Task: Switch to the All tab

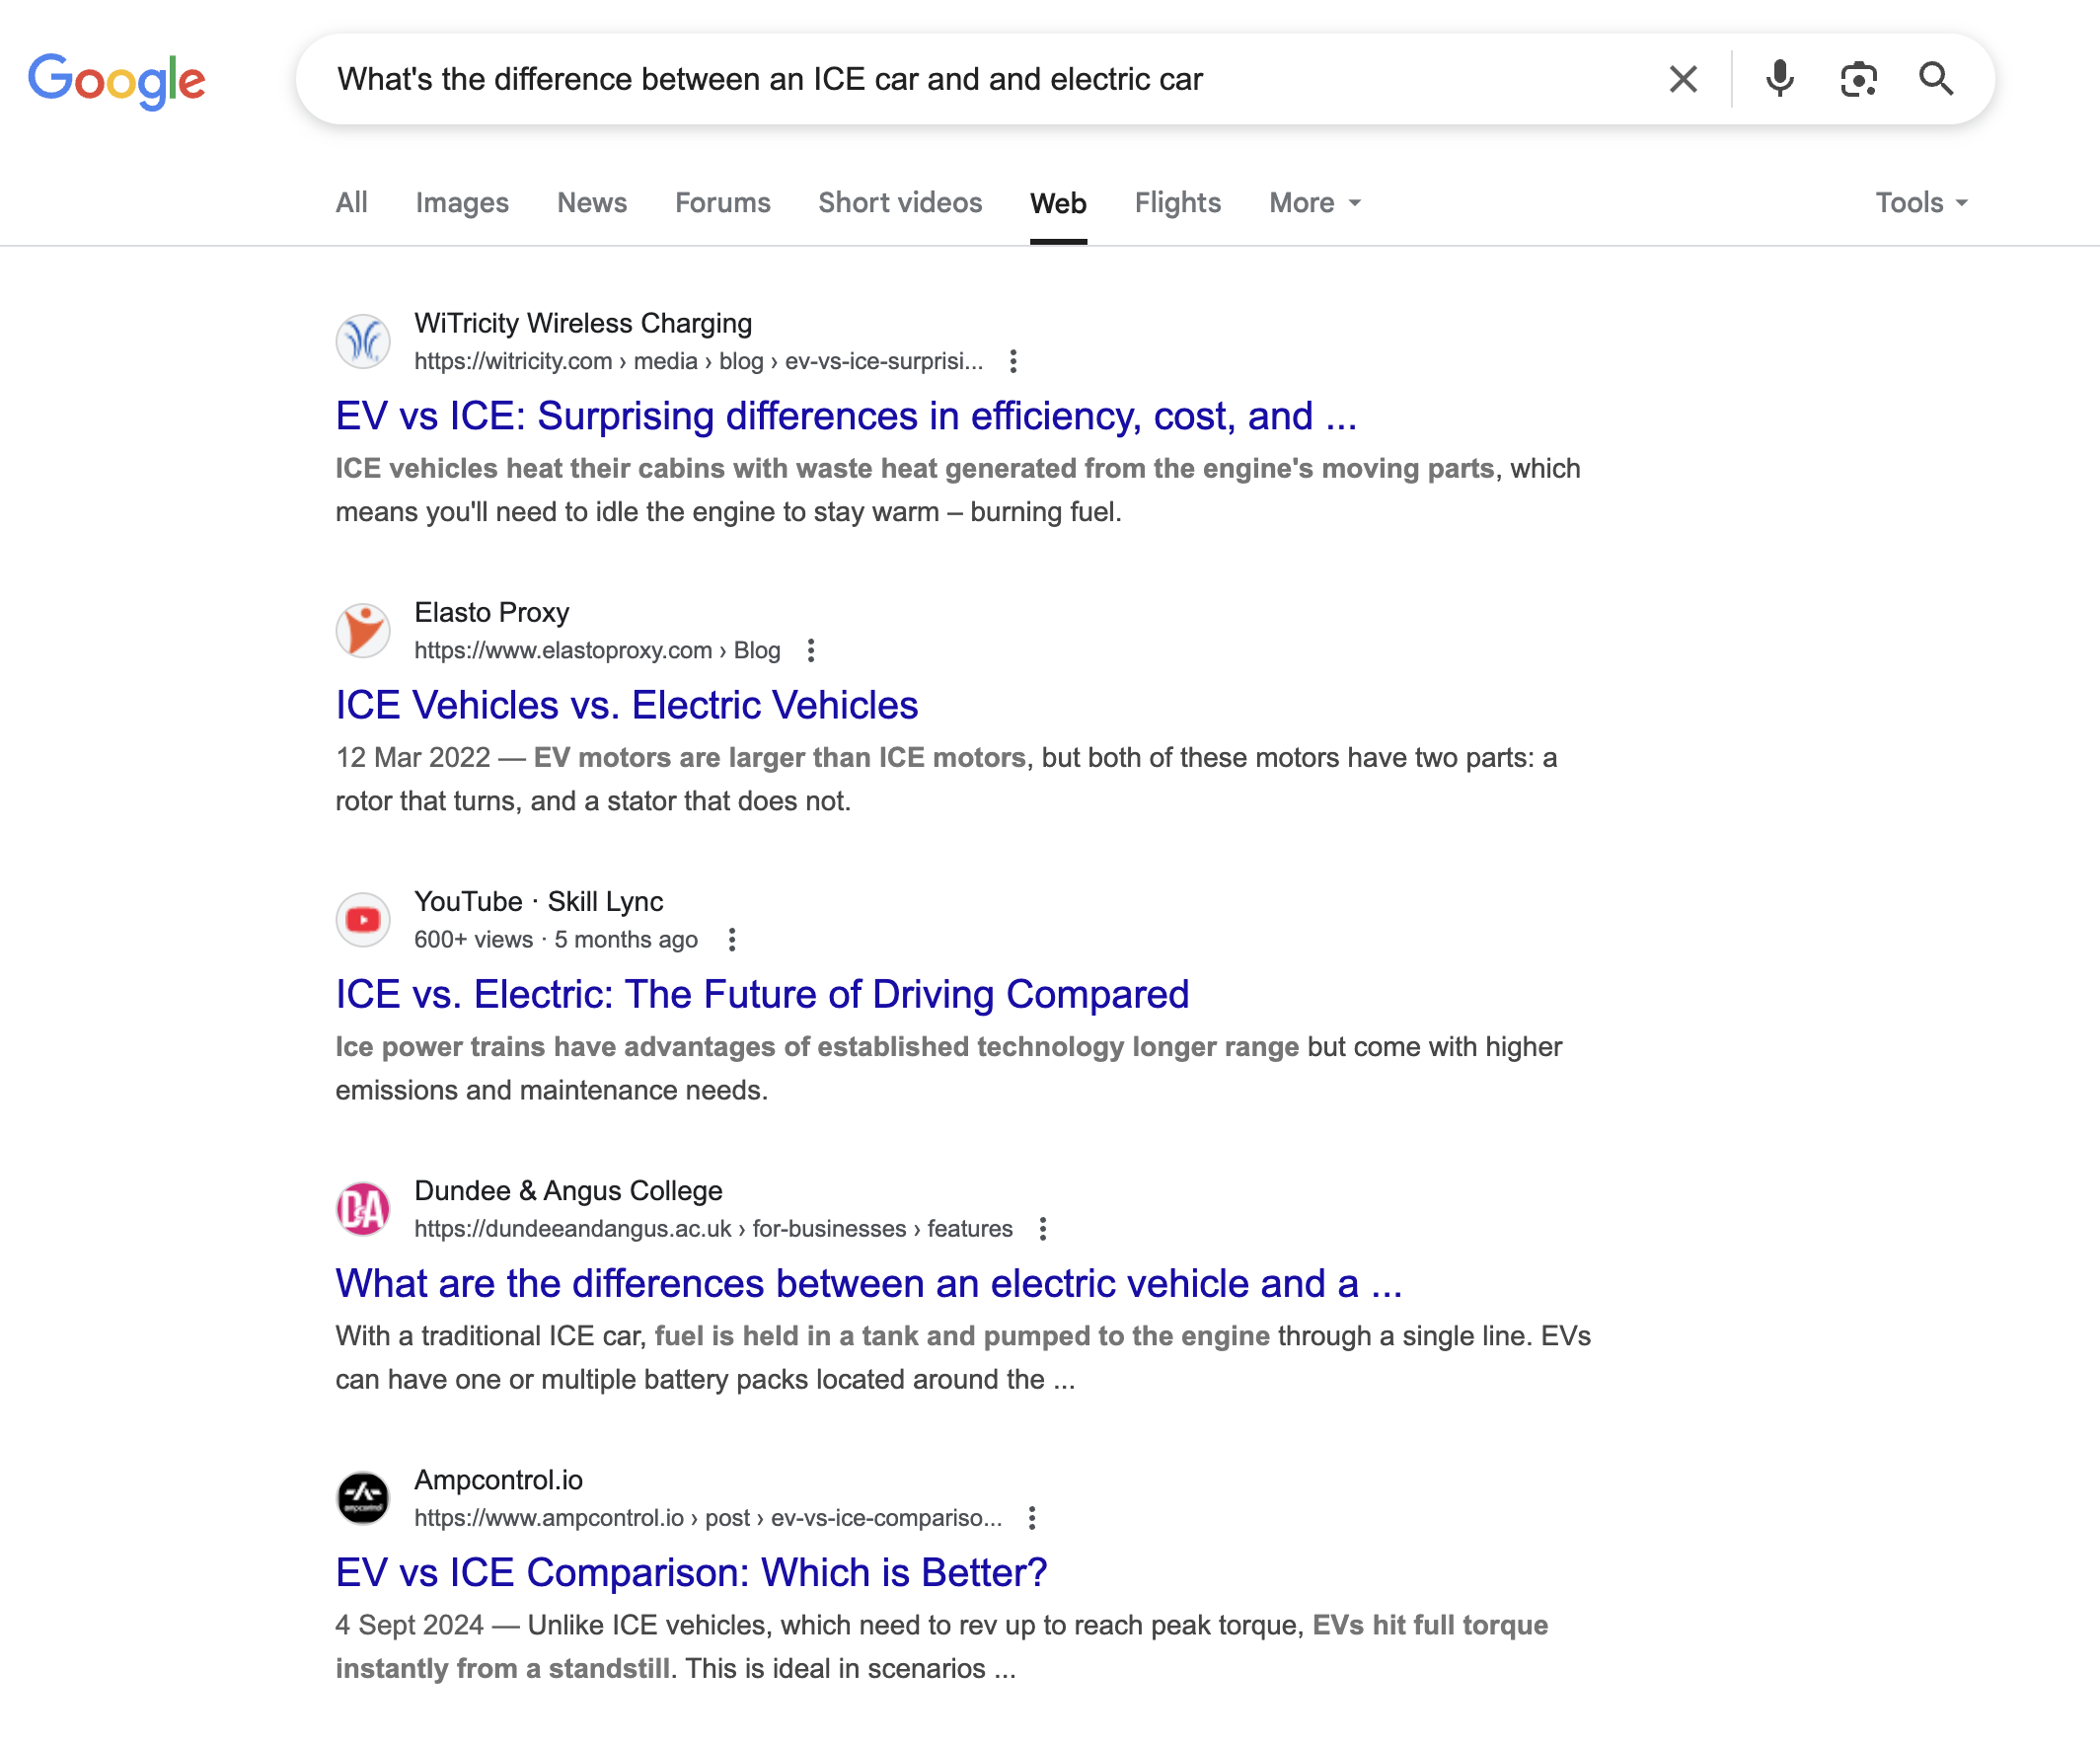Action: click(351, 203)
